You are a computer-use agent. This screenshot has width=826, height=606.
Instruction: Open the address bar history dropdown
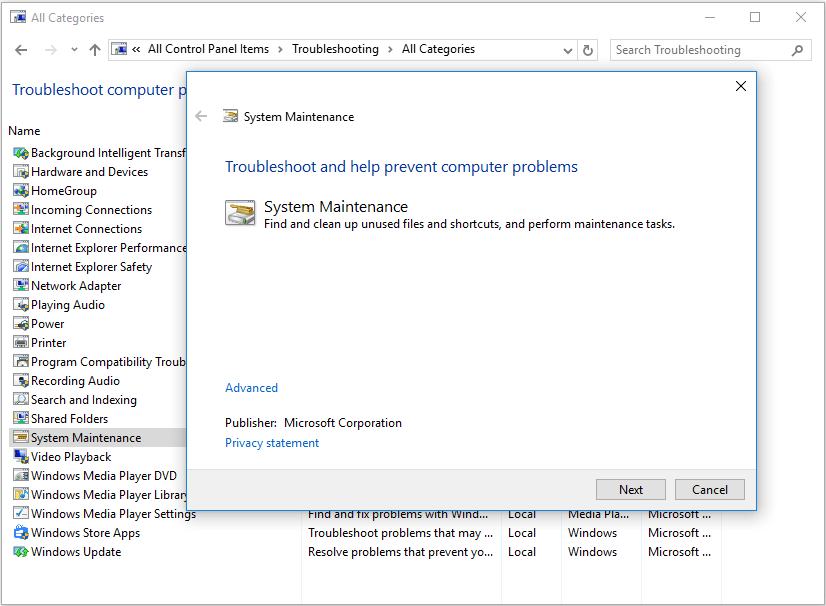pos(568,50)
